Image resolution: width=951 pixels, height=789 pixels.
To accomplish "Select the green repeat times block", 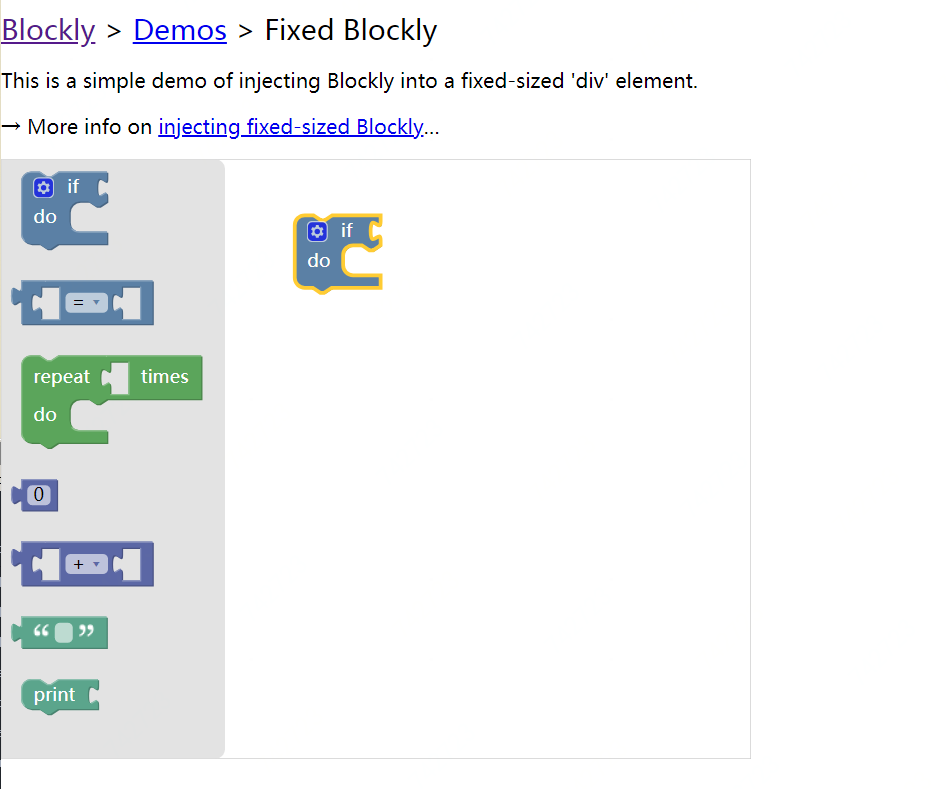I will 112,401.
